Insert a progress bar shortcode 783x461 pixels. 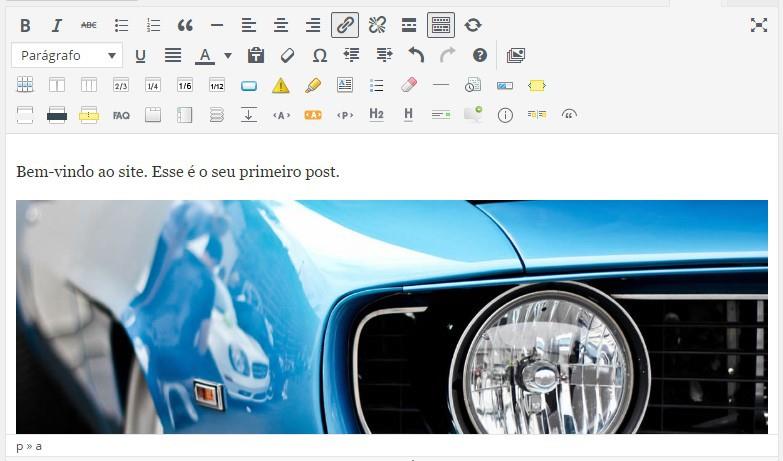coord(505,86)
